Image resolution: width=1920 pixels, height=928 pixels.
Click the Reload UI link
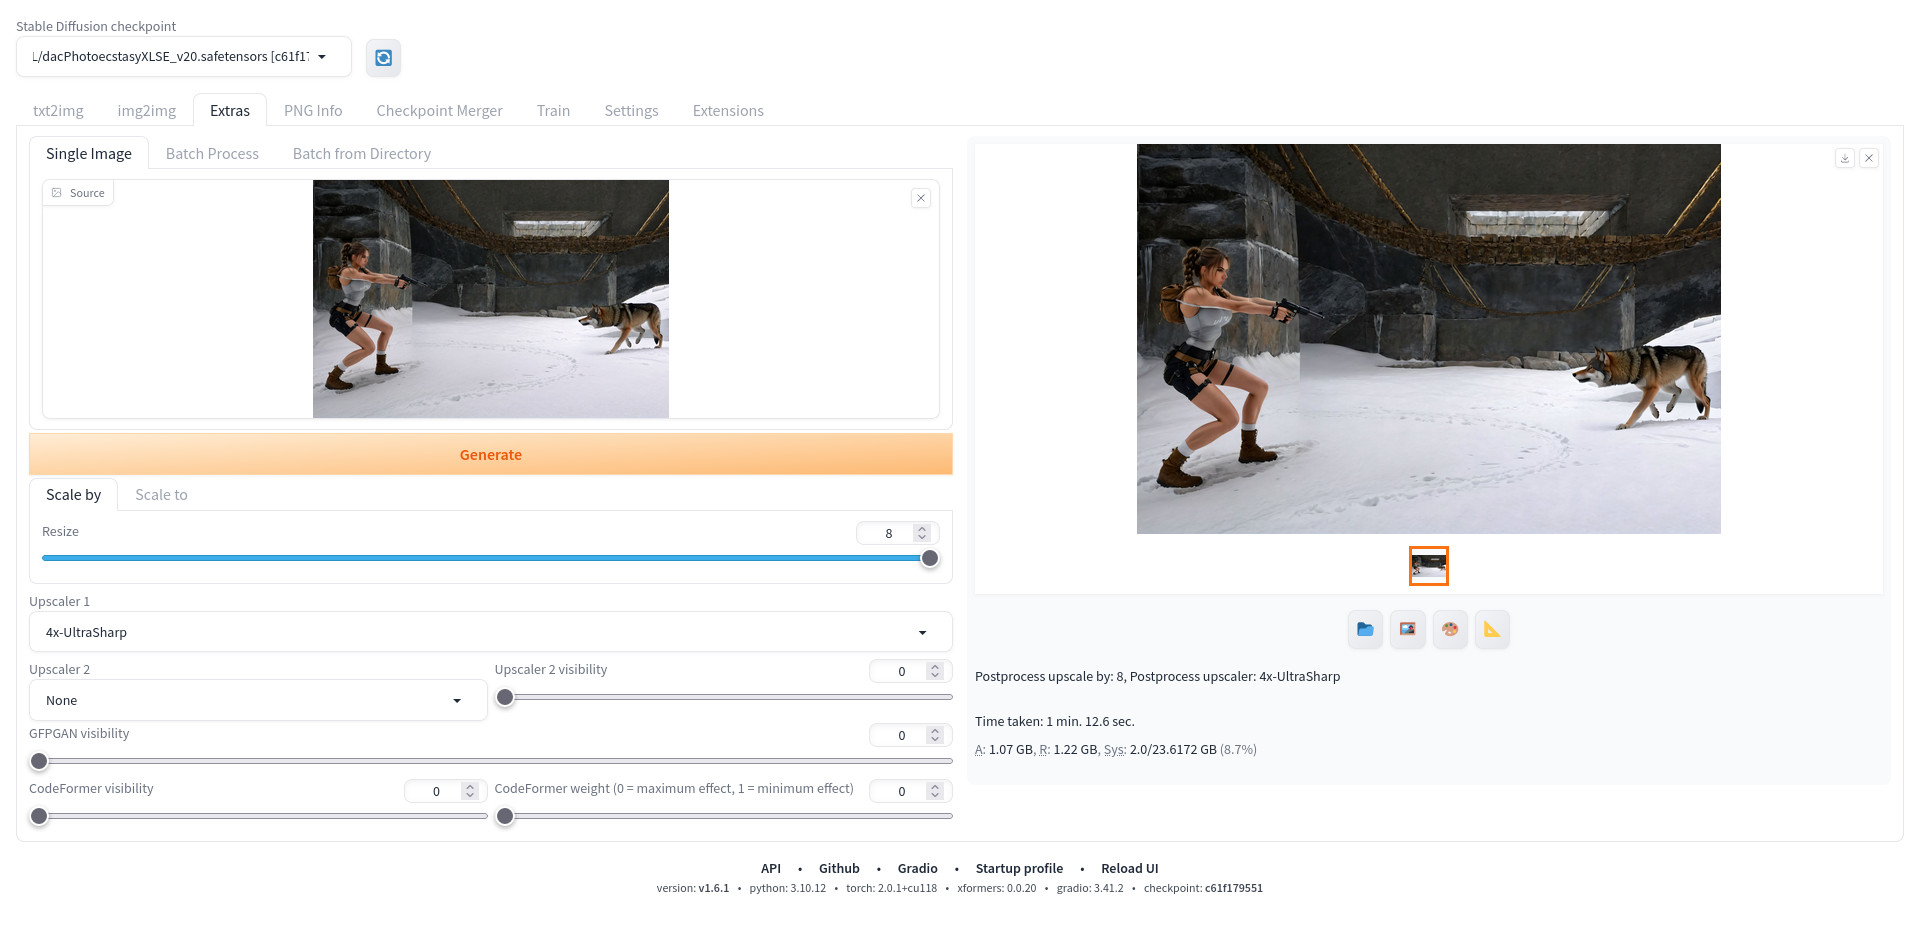(1129, 868)
